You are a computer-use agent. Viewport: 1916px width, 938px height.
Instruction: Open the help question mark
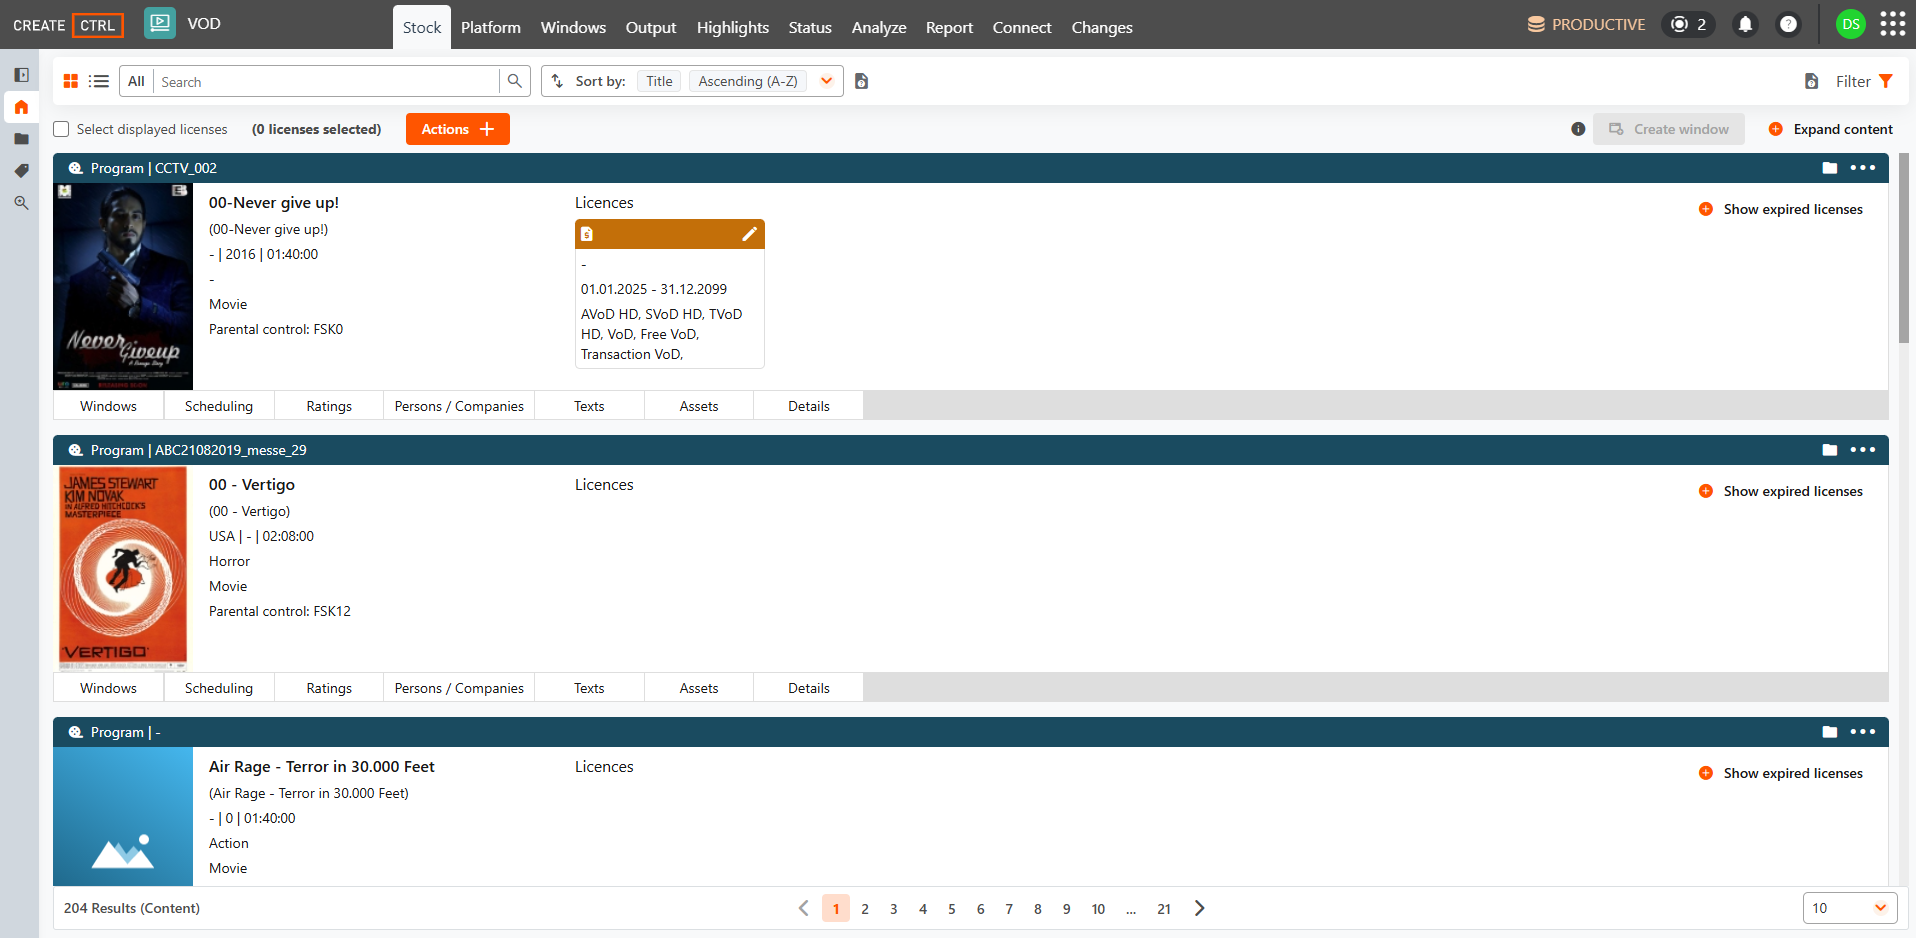coord(1788,24)
